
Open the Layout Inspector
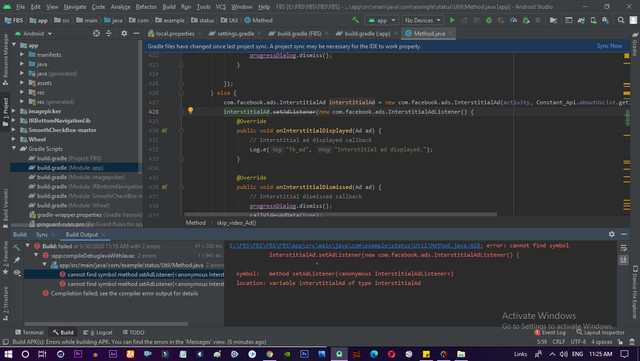coord(600,332)
